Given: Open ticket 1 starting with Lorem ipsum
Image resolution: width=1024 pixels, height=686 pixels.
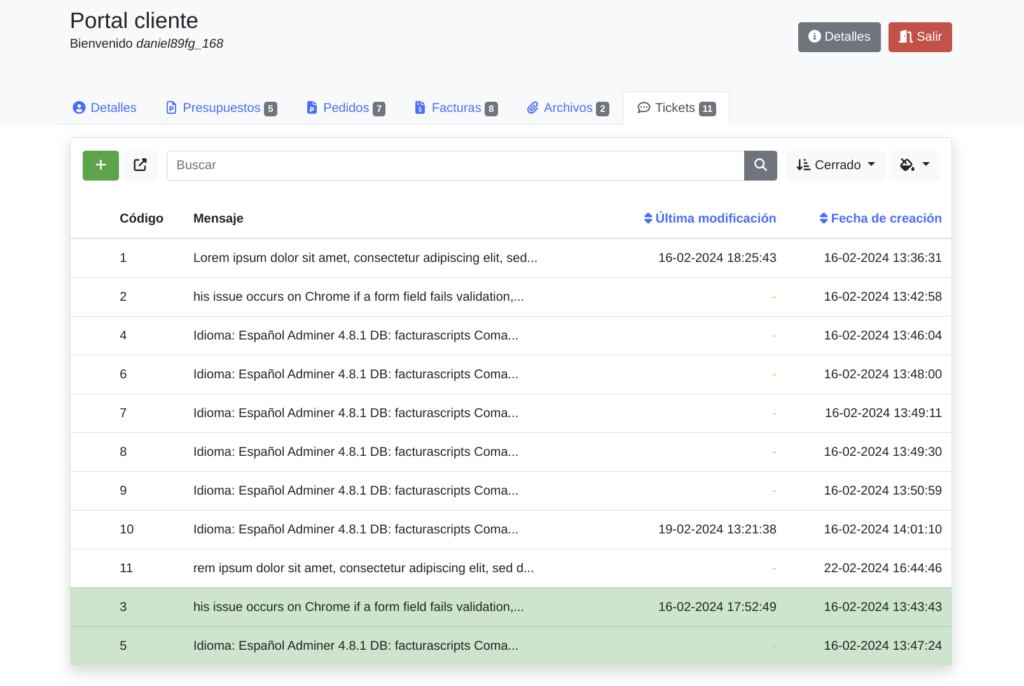Looking at the screenshot, I should tap(365, 258).
